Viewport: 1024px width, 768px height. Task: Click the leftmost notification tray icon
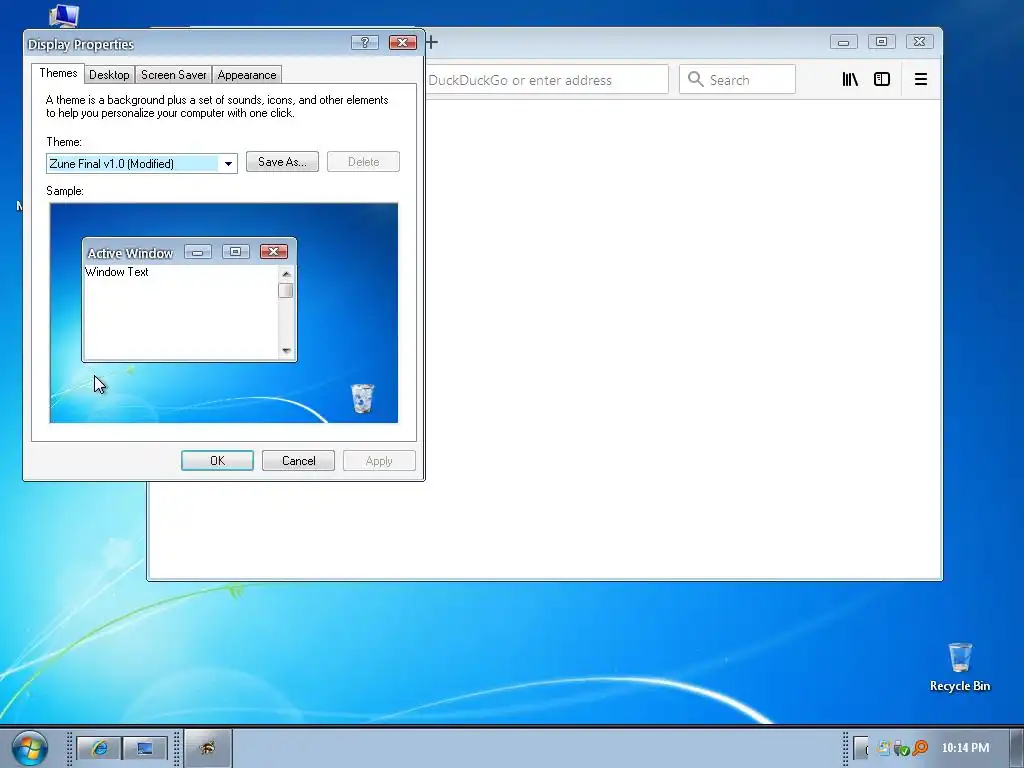click(884, 748)
